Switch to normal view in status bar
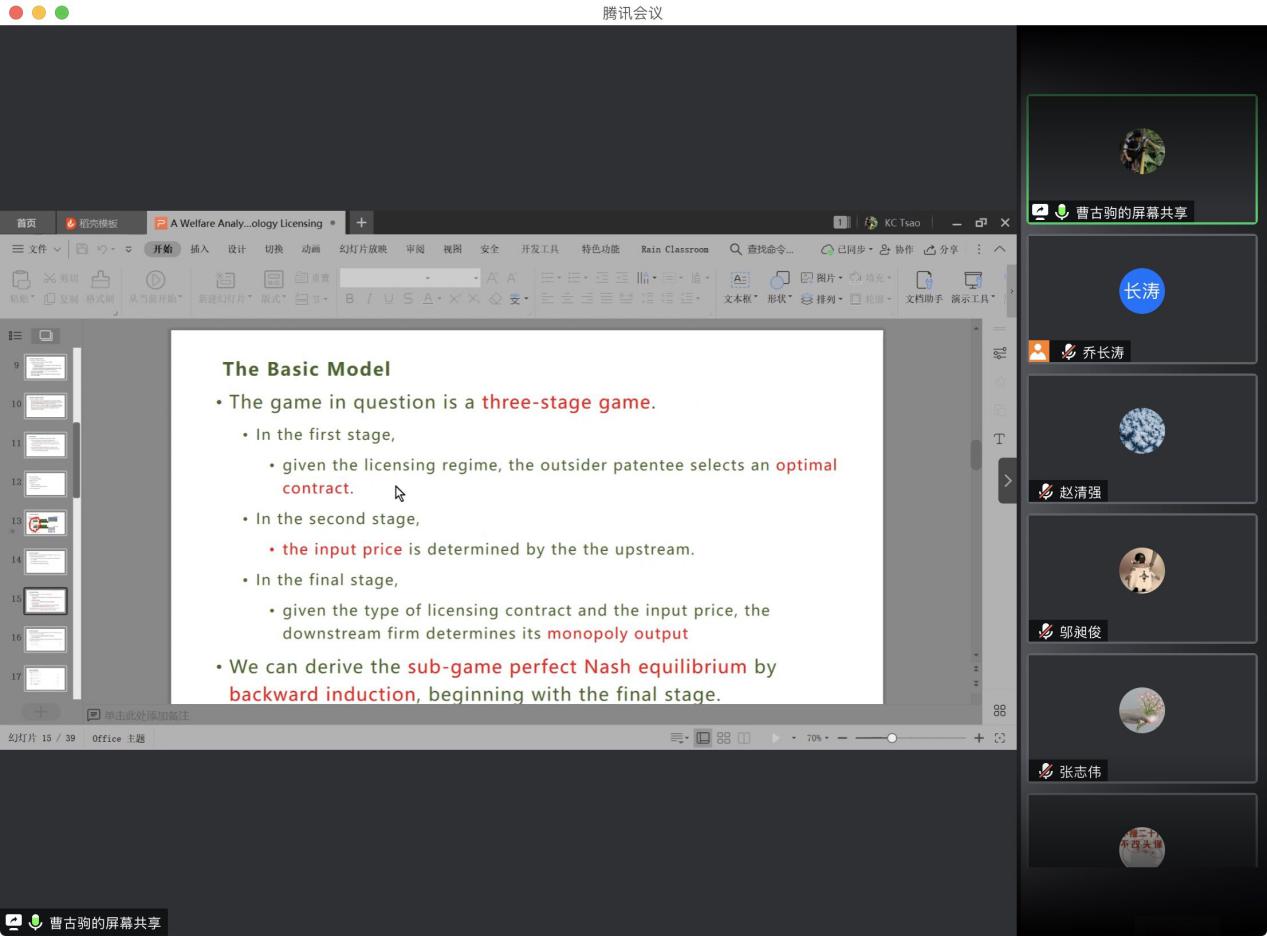This screenshot has width=1267, height=936. 703,738
